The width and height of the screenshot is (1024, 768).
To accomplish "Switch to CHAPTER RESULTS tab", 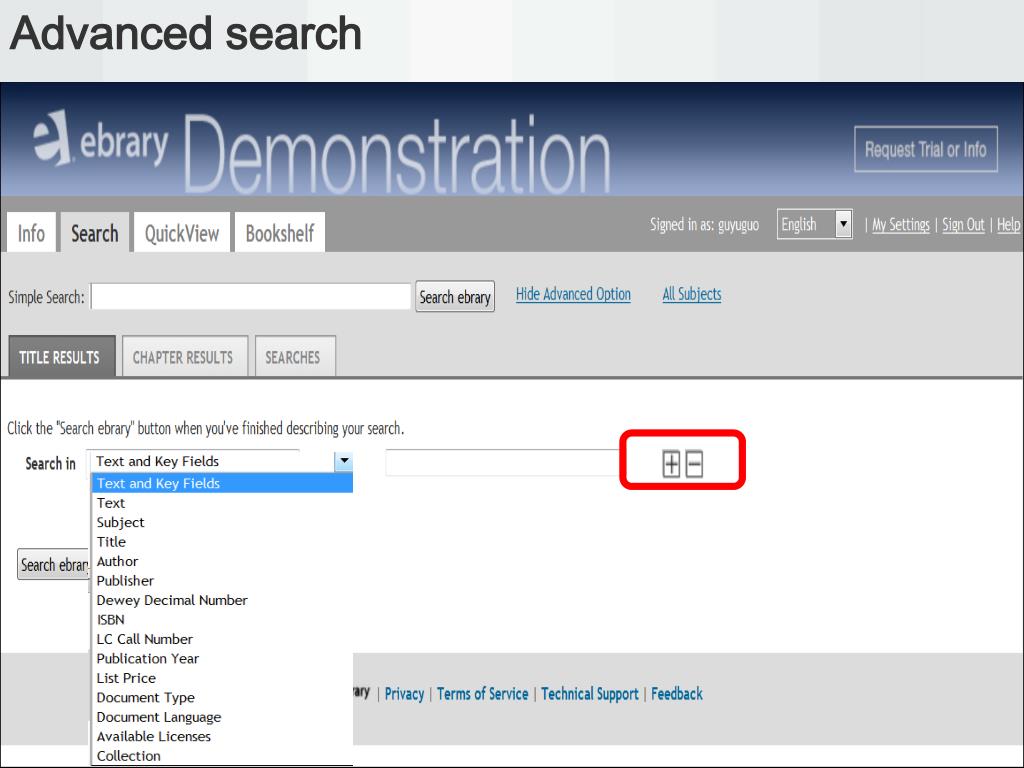I will (x=185, y=357).
